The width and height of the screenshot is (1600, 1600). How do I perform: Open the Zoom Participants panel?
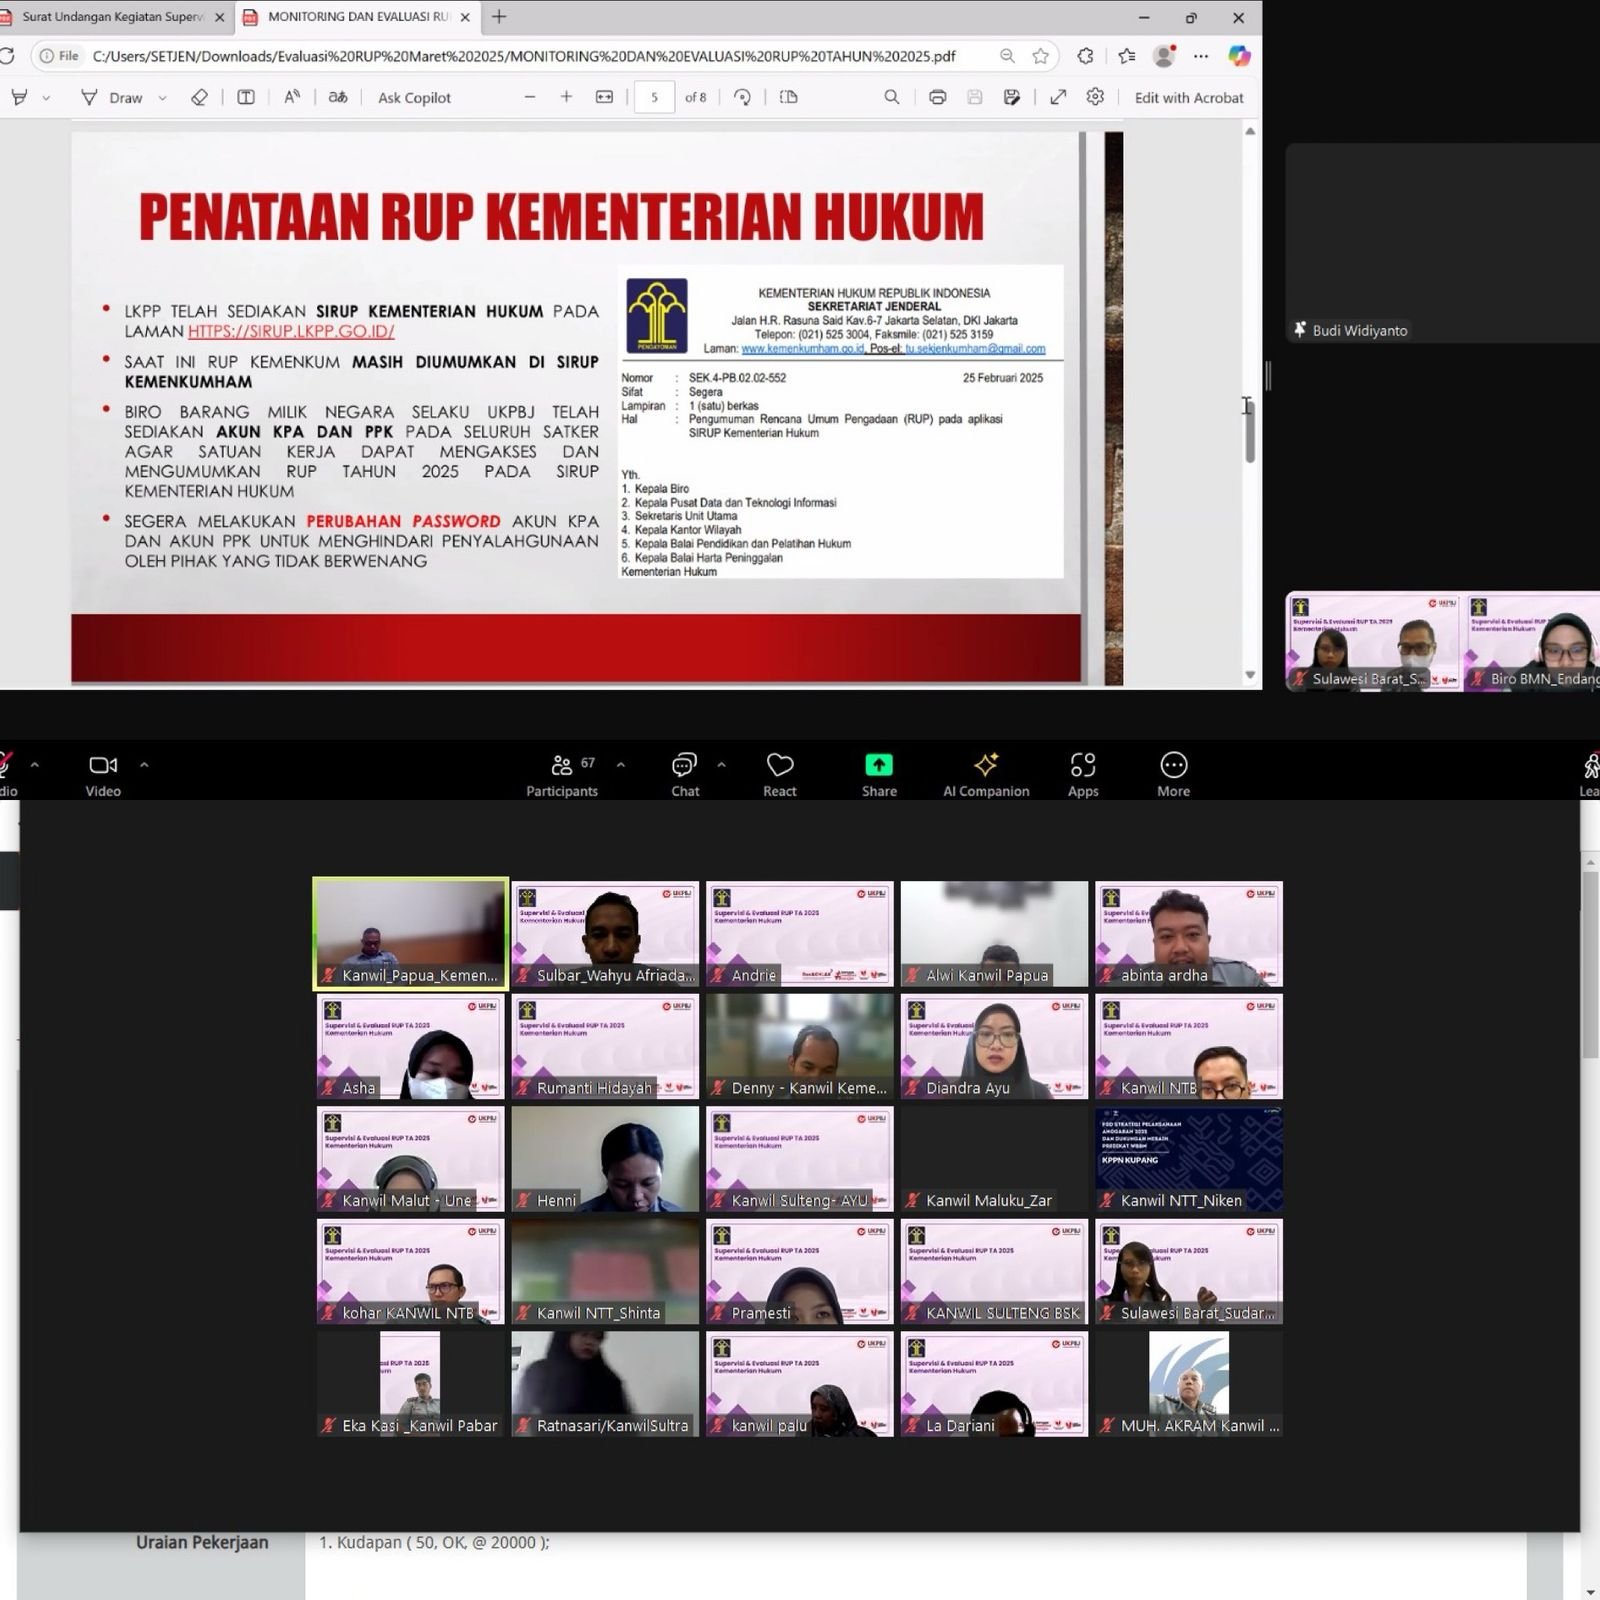coord(561,775)
